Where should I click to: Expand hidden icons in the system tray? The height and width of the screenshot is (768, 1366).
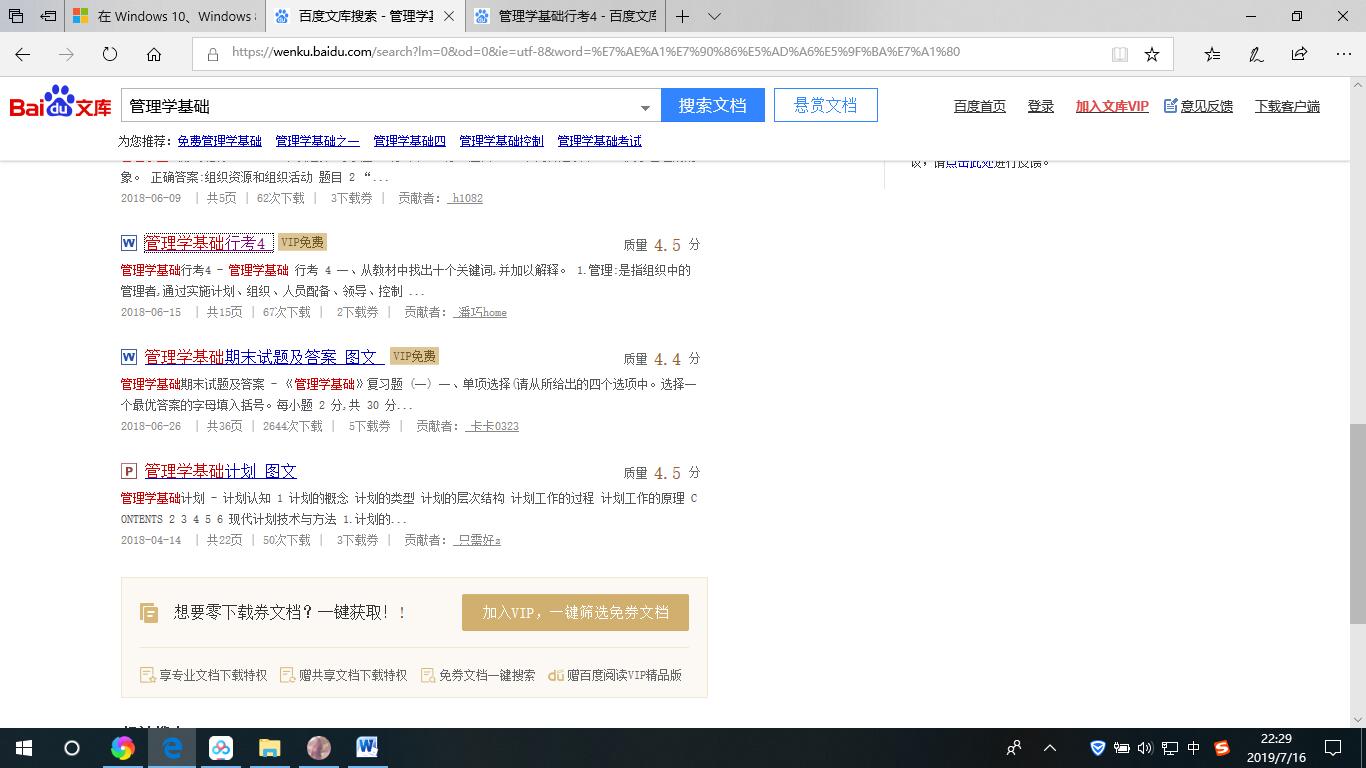pos(1050,747)
